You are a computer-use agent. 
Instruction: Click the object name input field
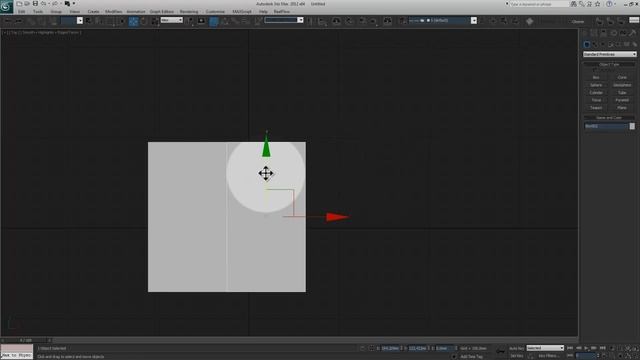coord(606,126)
